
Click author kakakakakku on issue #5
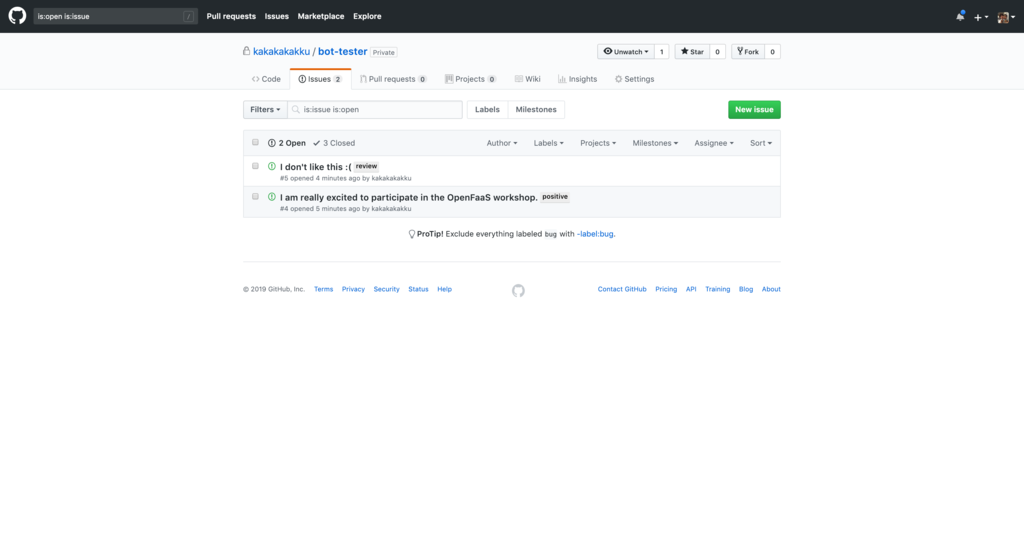(x=391, y=178)
